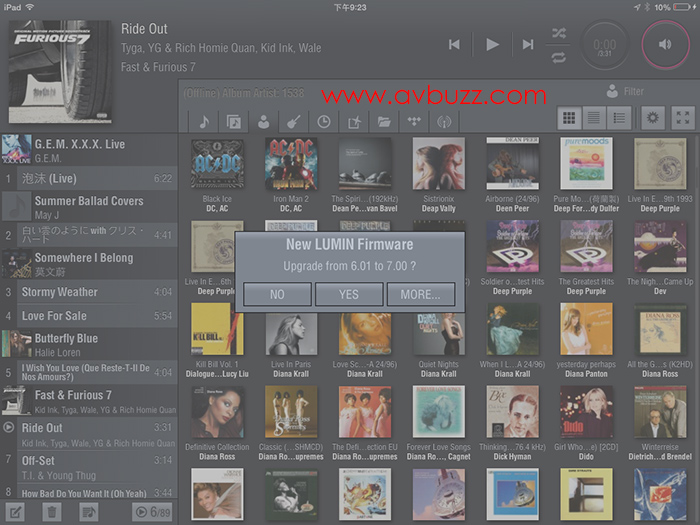The image size is (700, 525).
Task: Browse by song using the music note tab
Action: 204,121
